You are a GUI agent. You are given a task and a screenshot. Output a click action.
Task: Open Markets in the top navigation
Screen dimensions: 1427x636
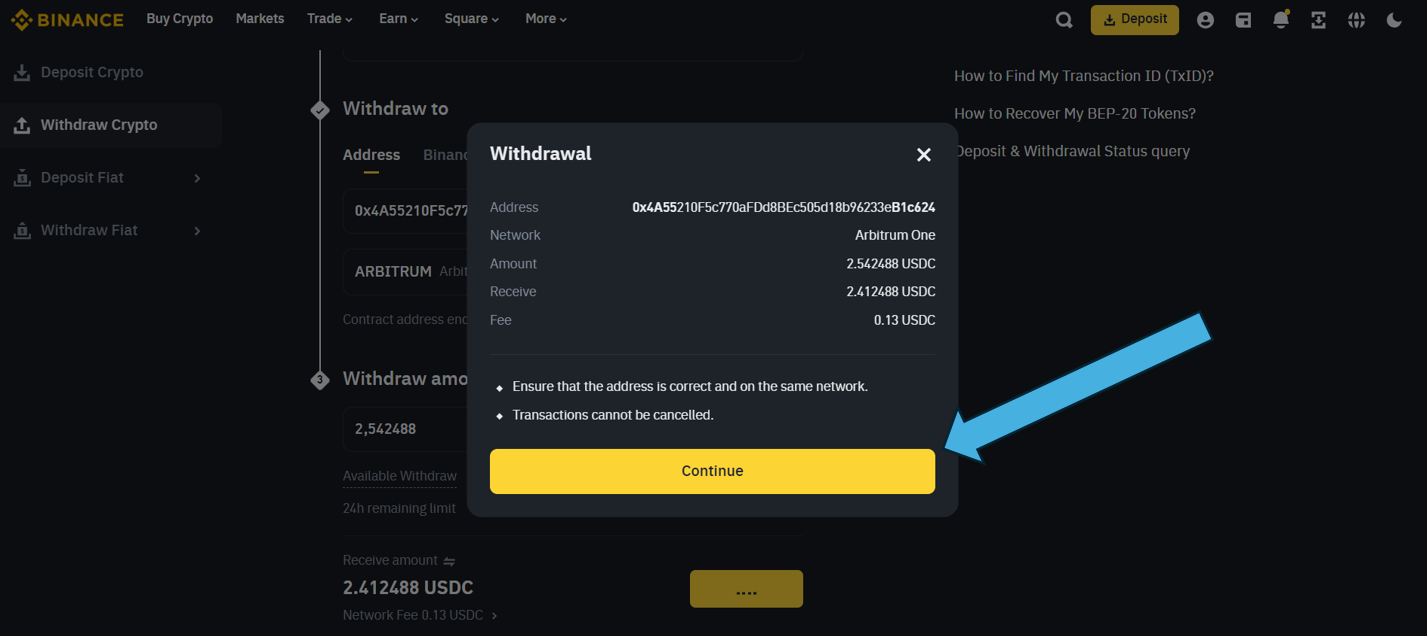260,19
